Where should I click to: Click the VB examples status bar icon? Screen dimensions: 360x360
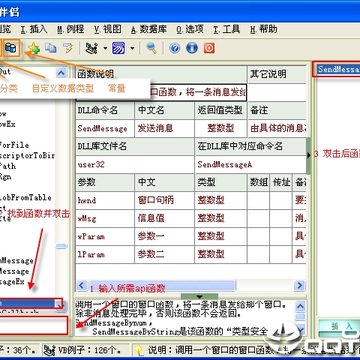pyautogui.click(x=49, y=350)
